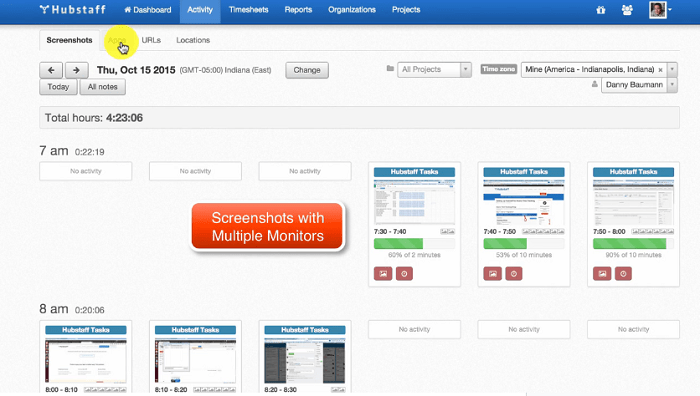Click the team members icon in the header
Screen dimensions: 700x396
click(x=627, y=10)
